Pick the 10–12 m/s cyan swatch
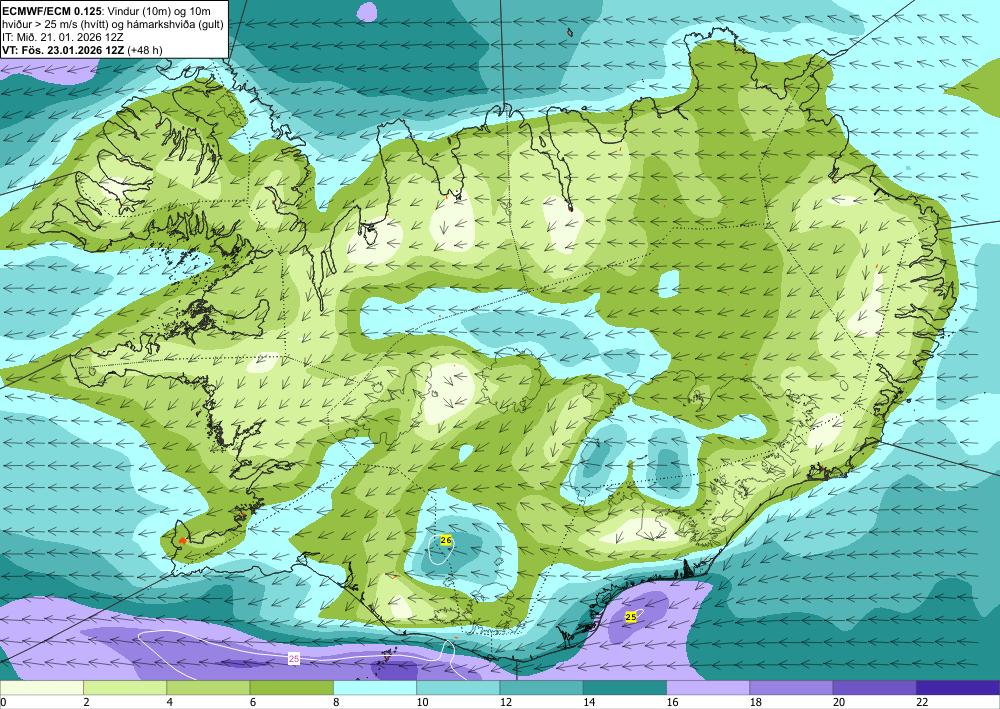1000x709 pixels. click(x=458, y=688)
